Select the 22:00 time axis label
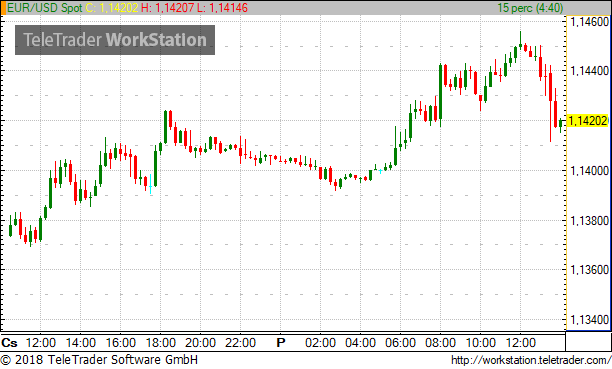Image resolution: width=612 pixels, height=369 pixels. click(x=240, y=343)
